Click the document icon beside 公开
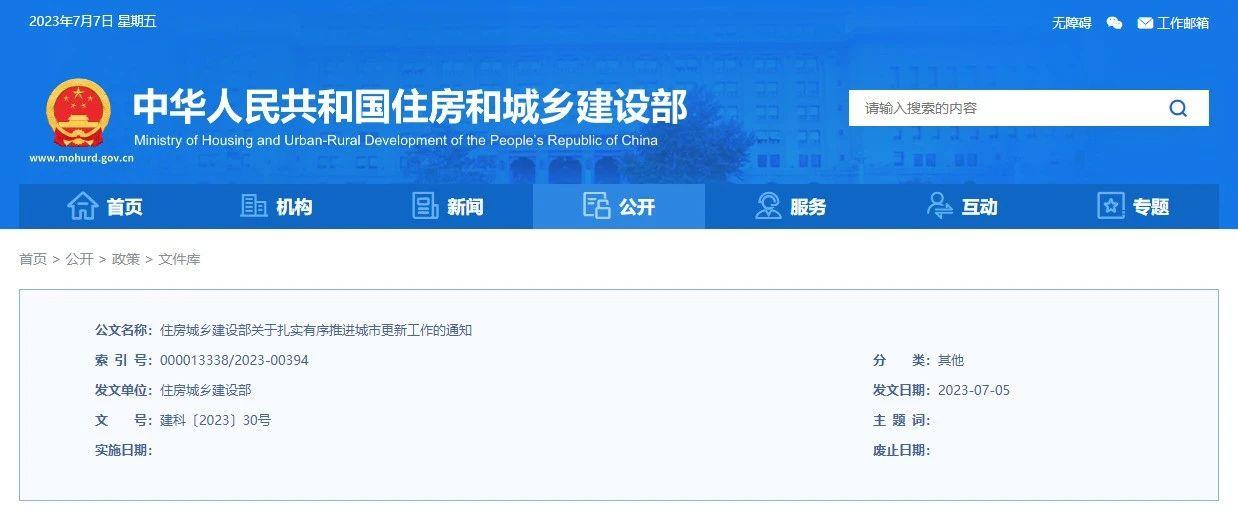The width and height of the screenshot is (1238, 527). coord(596,206)
